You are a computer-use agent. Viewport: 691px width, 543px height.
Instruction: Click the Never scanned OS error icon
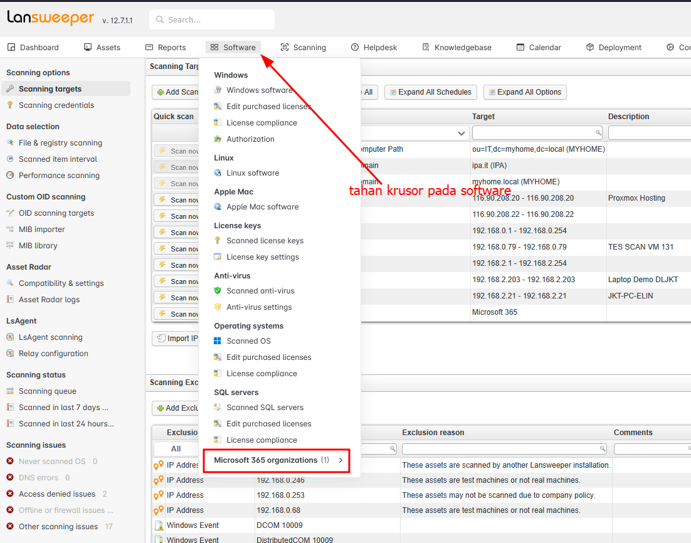[10, 461]
